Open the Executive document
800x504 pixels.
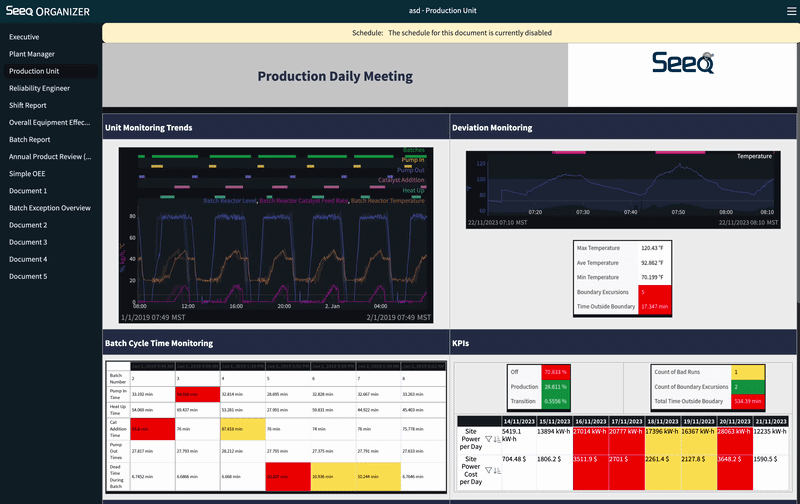[24, 37]
